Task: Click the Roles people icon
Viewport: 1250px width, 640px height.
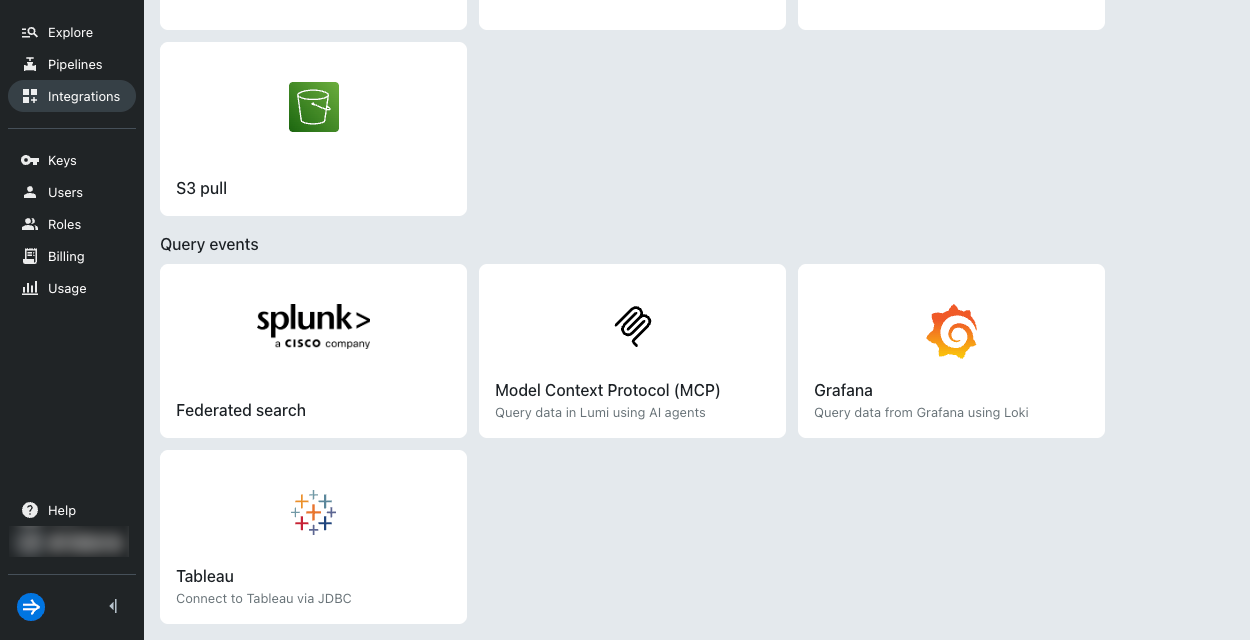Action: click(30, 225)
